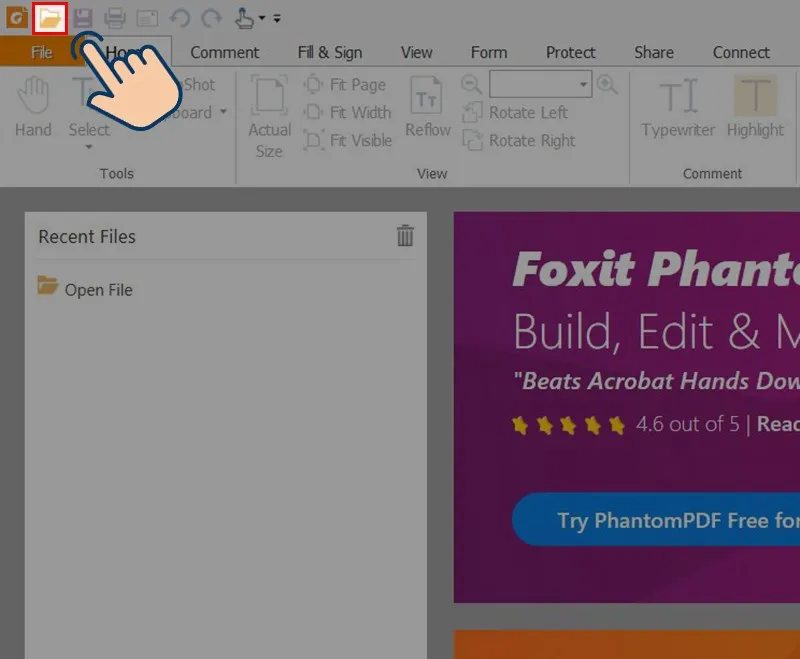Image resolution: width=800 pixels, height=659 pixels.
Task: Clear Recent Files using the trash icon
Action: [x=404, y=236]
